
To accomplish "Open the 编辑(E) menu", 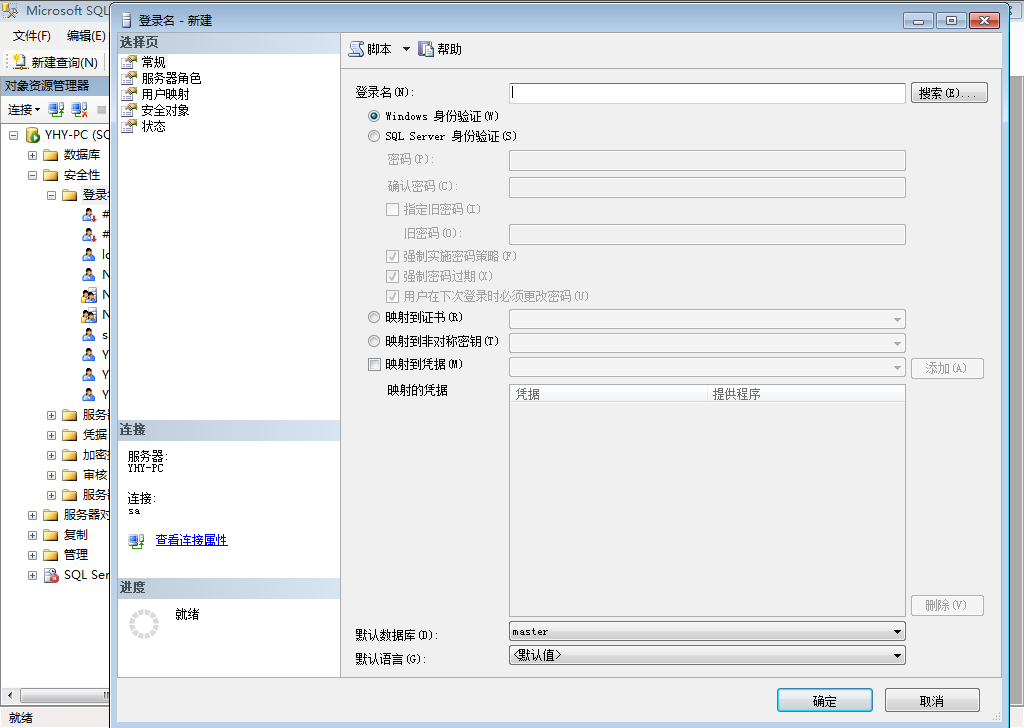I will pyautogui.click(x=86, y=36).
